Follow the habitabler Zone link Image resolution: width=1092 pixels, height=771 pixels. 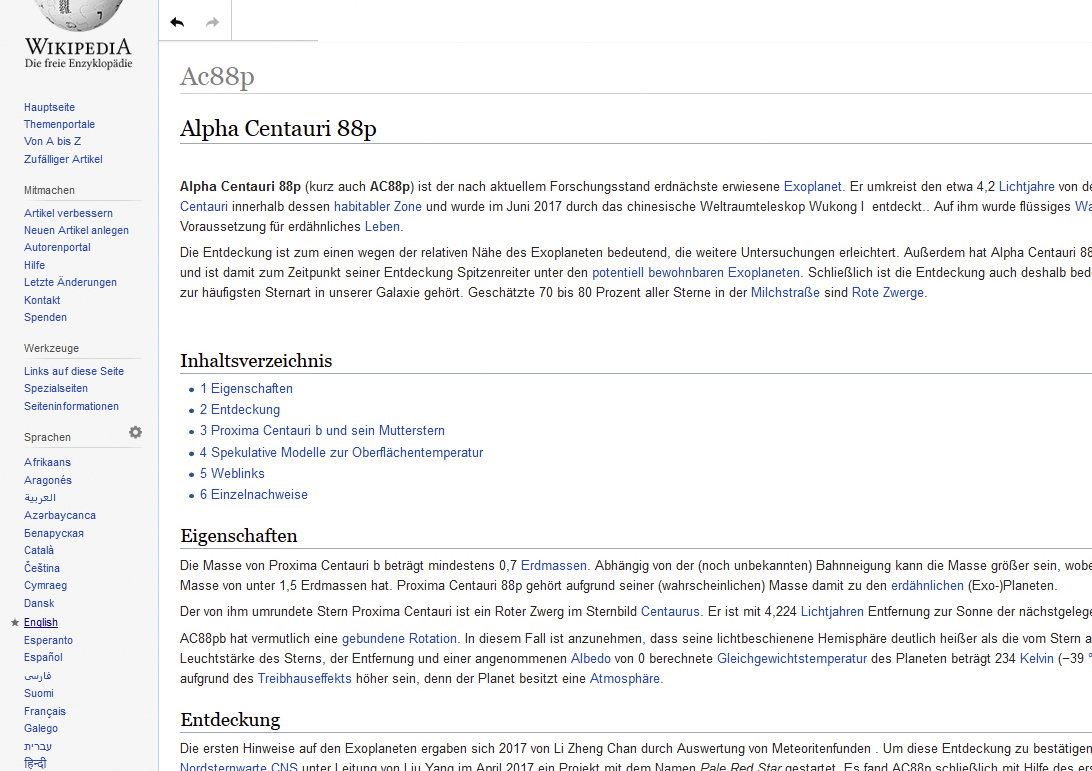(377, 207)
